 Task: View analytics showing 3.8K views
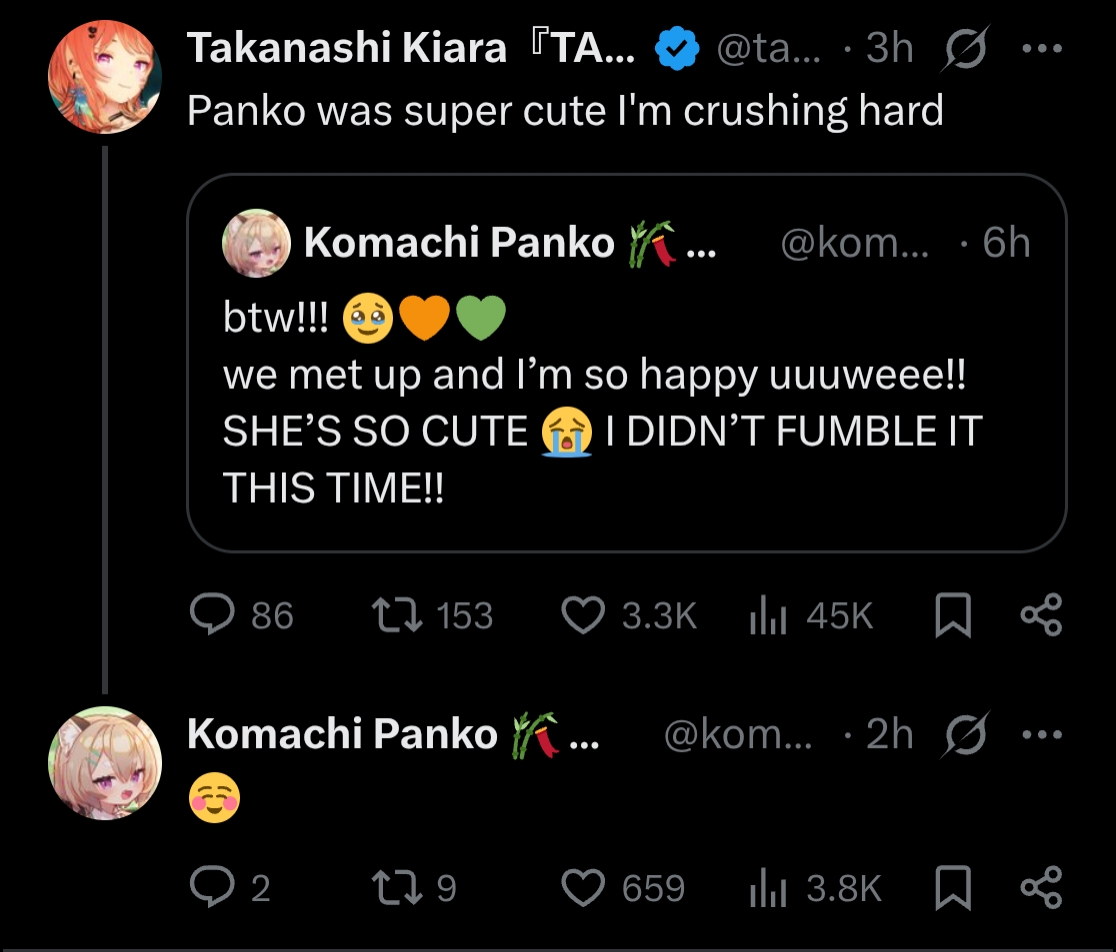coord(816,887)
